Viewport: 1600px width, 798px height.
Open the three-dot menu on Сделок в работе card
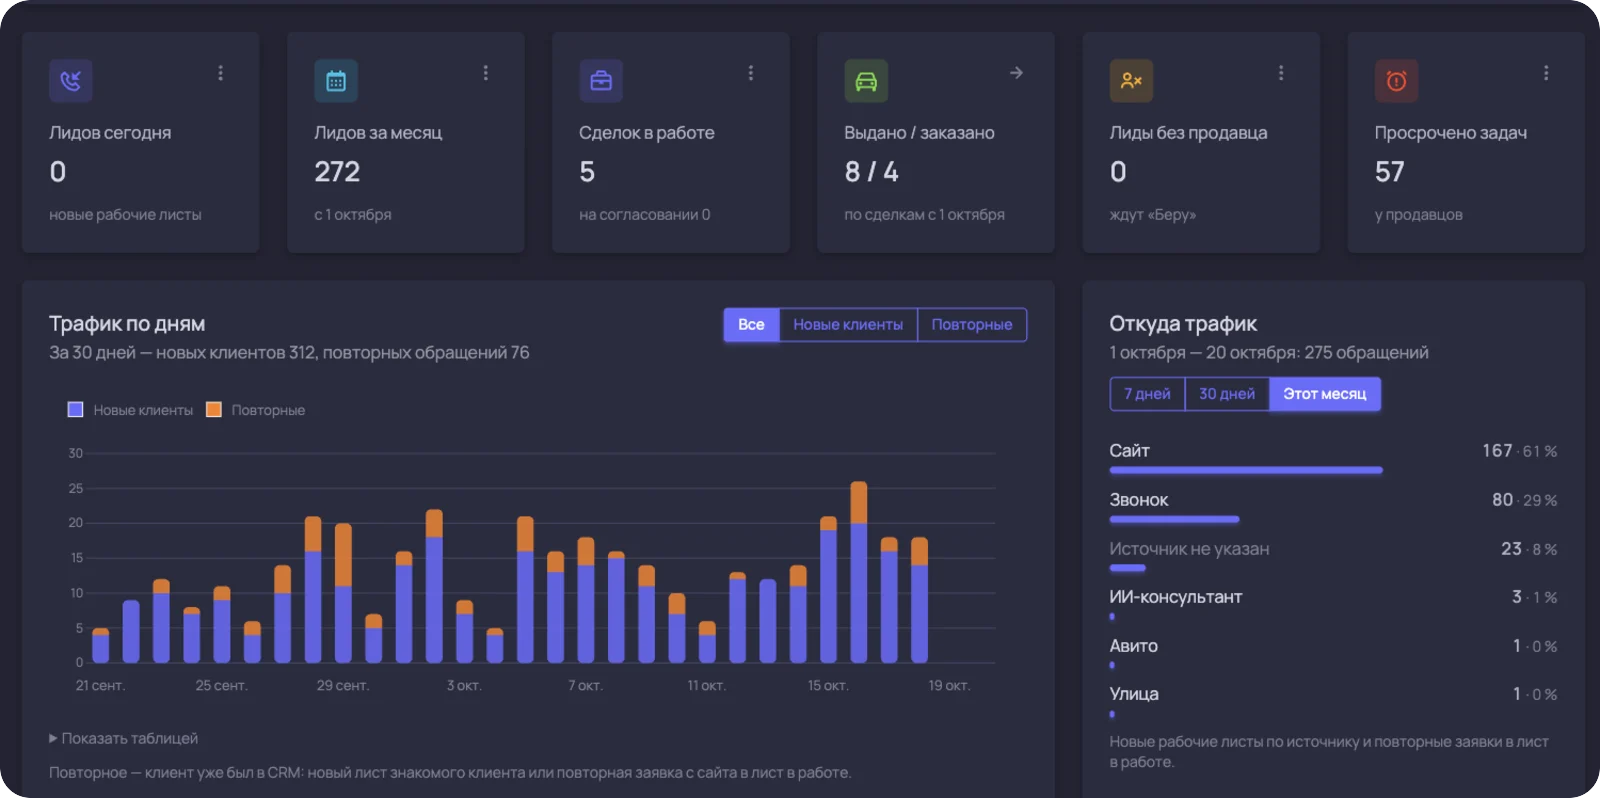tap(751, 73)
